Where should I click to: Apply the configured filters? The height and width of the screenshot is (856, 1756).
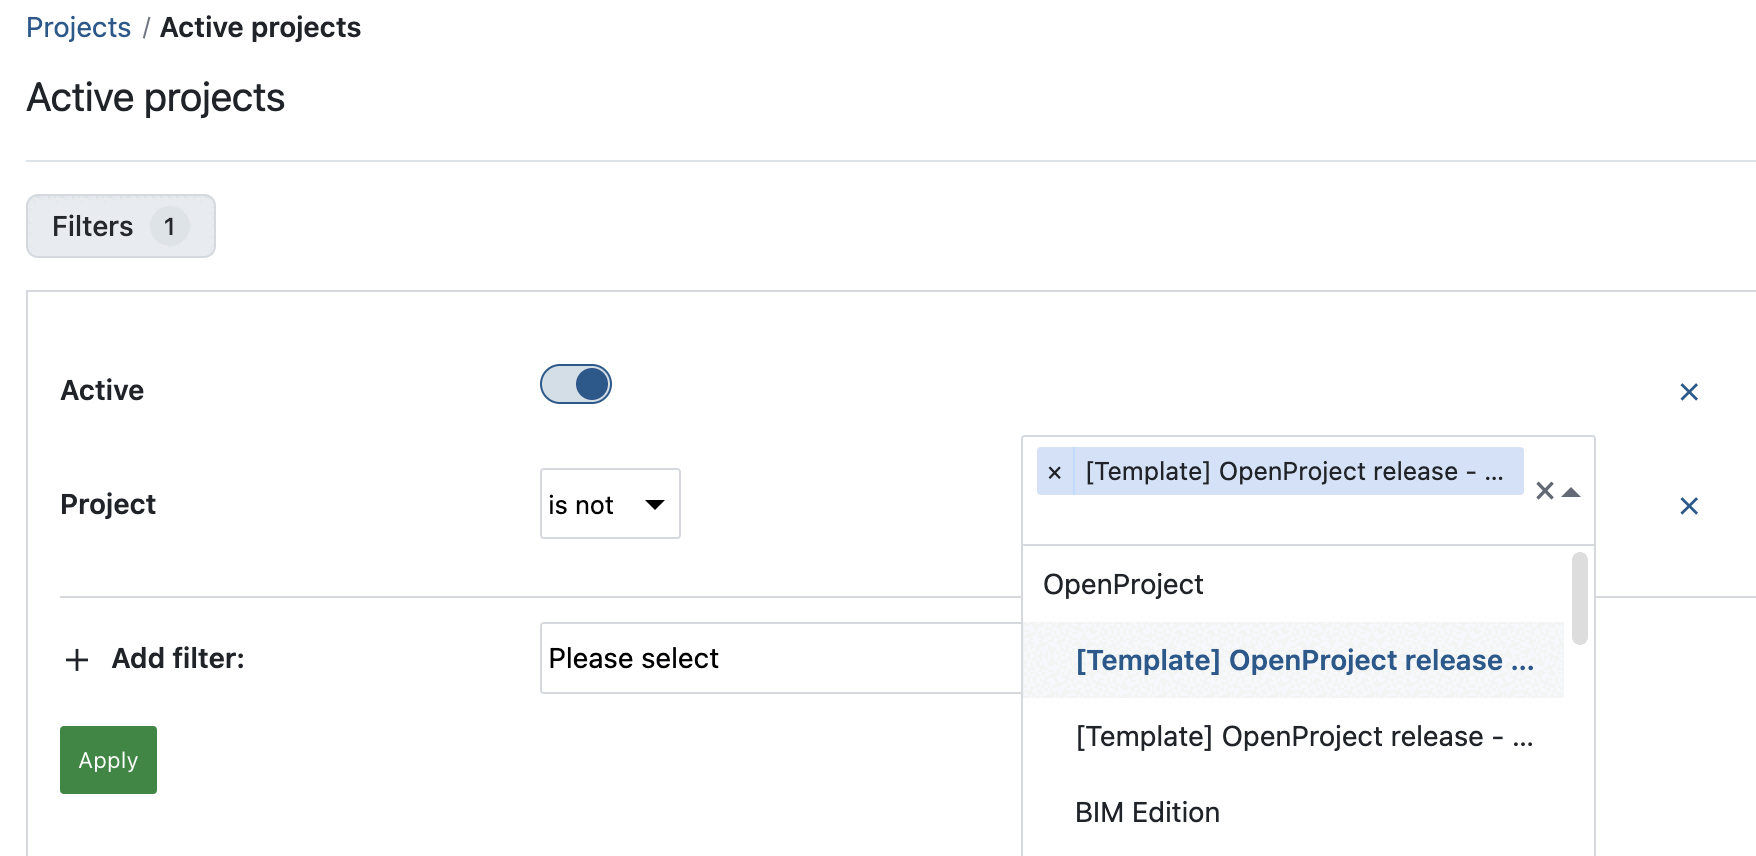(107, 760)
